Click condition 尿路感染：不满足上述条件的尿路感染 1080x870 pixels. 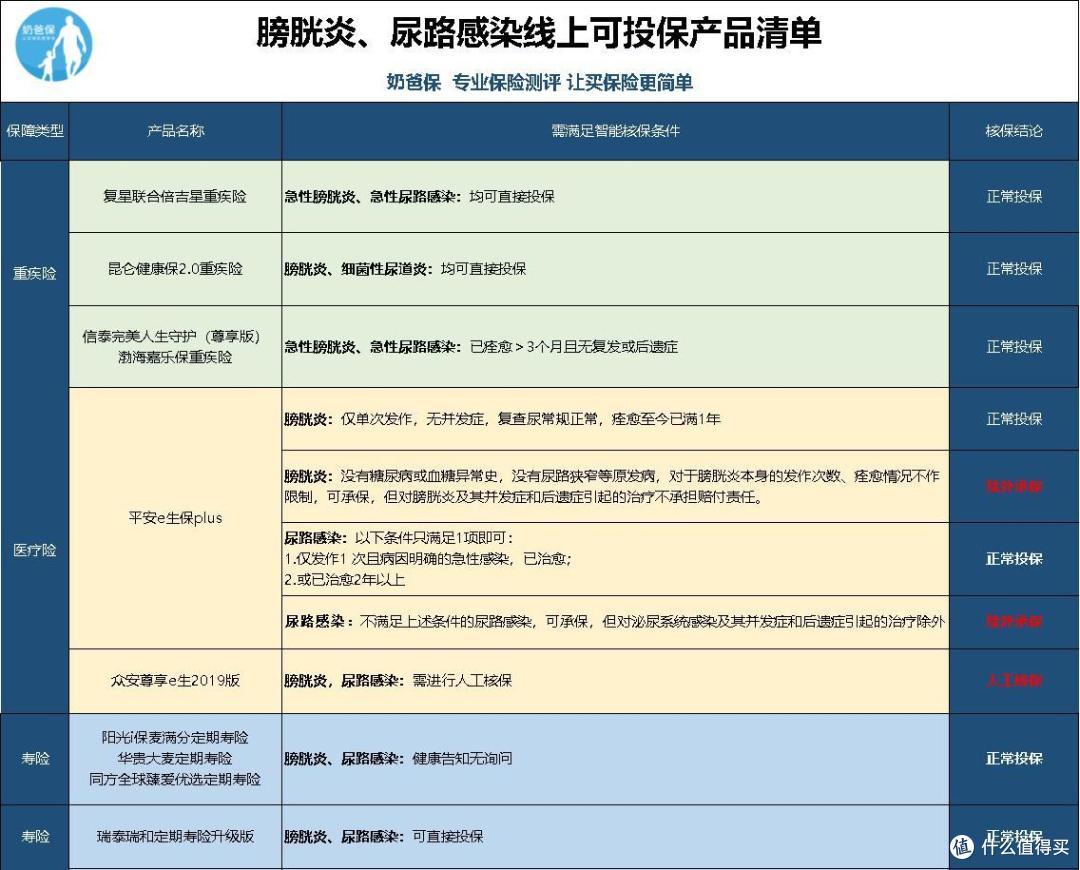pyautogui.click(x=614, y=622)
